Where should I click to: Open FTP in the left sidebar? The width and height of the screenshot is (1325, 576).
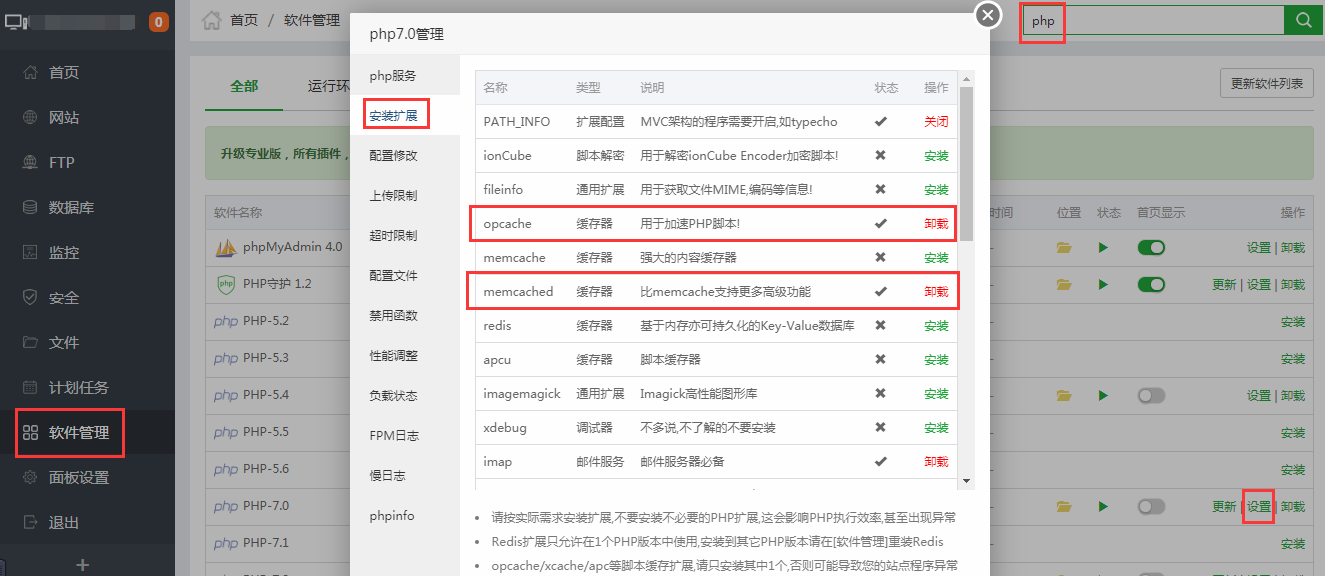click(62, 163)
